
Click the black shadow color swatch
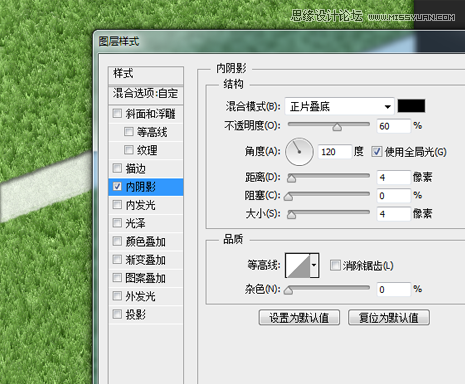point(411,106)
